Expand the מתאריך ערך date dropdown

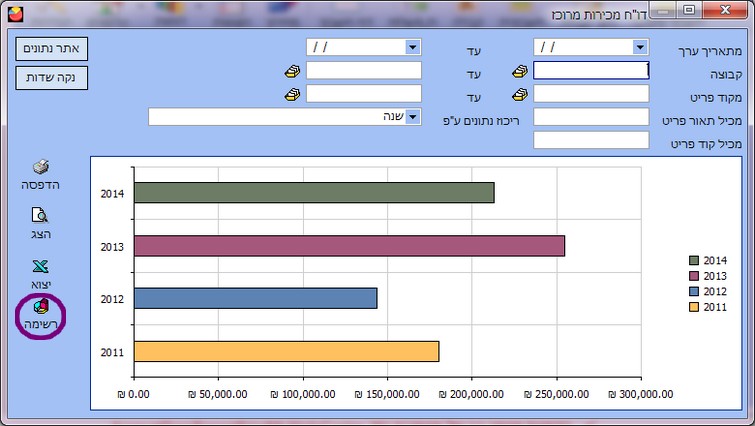(640, 47)
